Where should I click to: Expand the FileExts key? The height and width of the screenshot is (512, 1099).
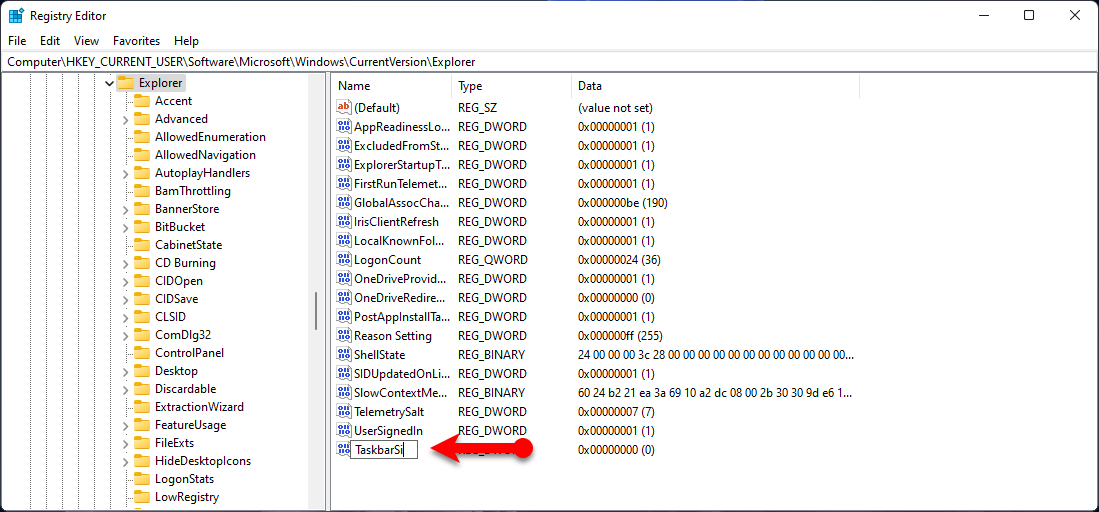point(125,443)
